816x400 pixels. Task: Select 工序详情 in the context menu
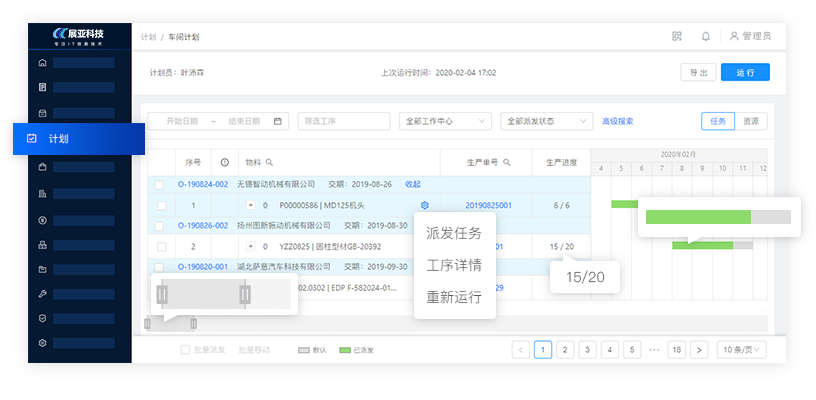pyautogui.click(x=454, y=265)
